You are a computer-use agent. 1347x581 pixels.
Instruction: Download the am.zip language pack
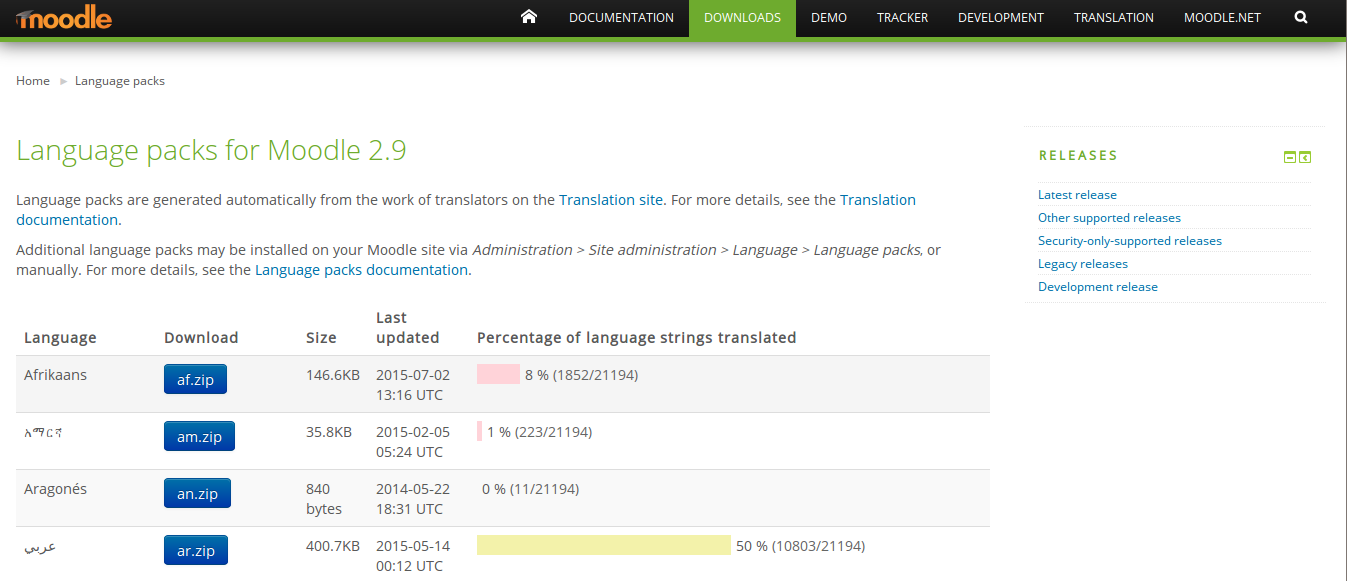click(199, 437)
